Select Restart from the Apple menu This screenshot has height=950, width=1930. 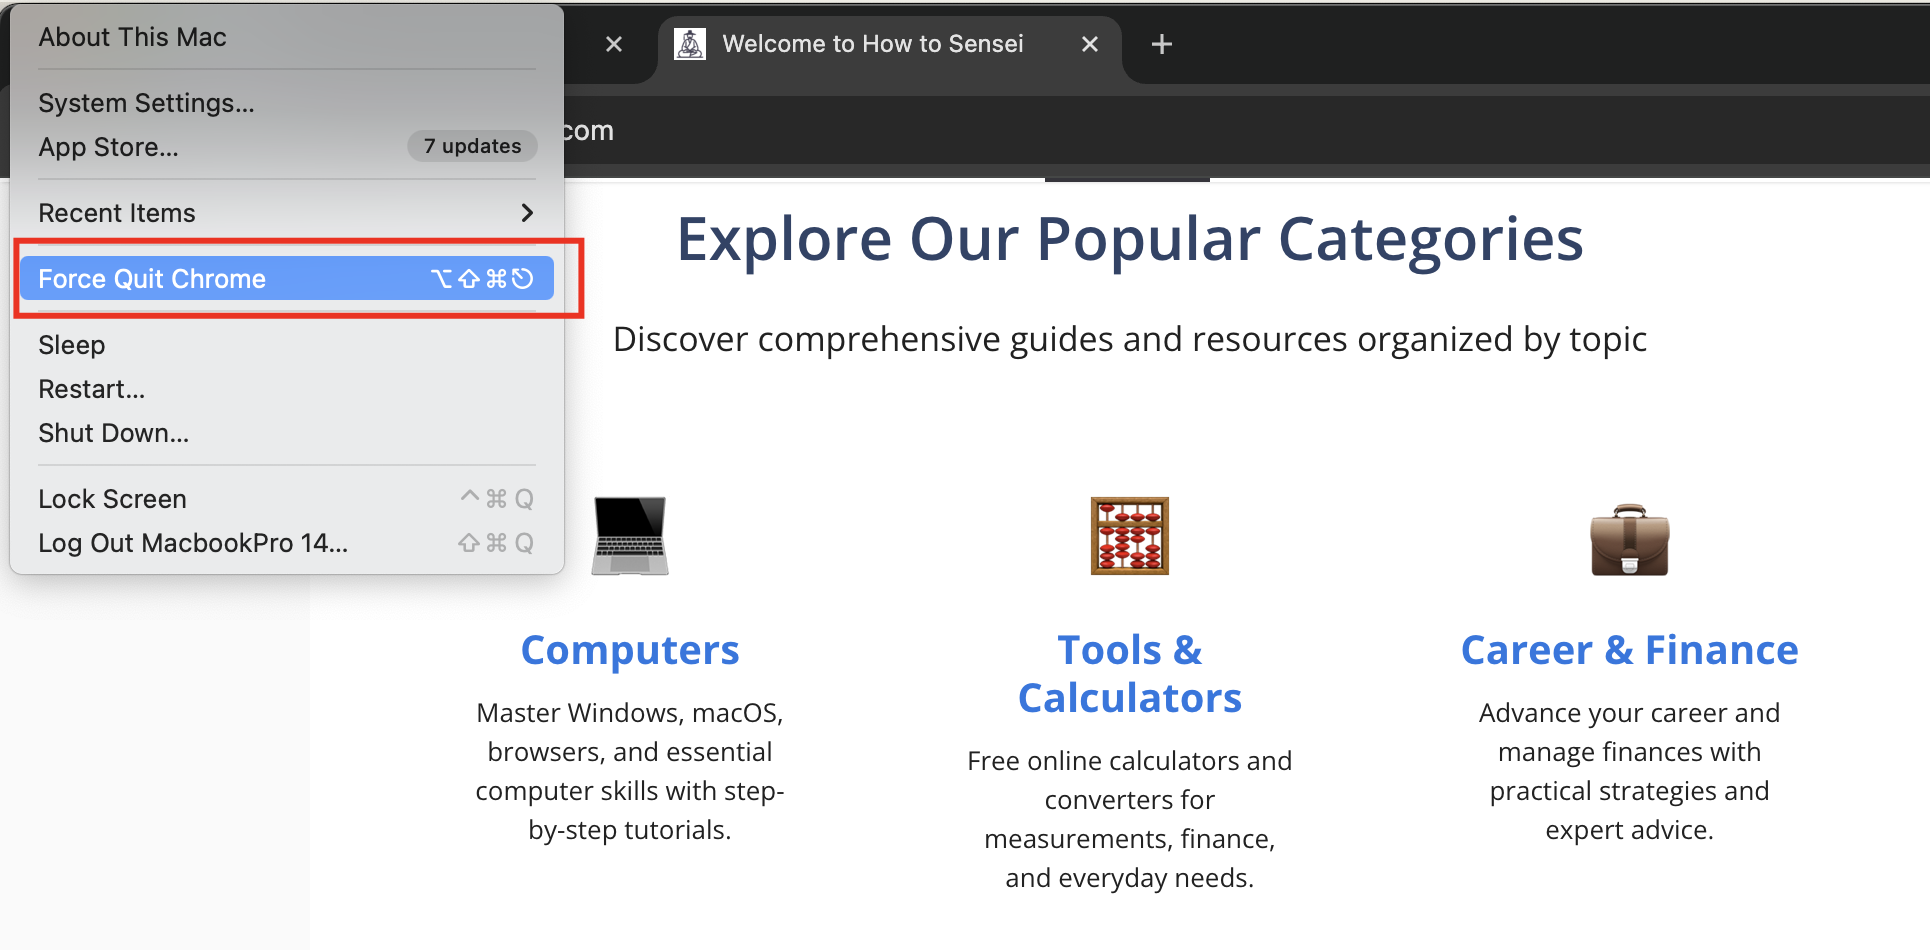click(x=91, y=389)
